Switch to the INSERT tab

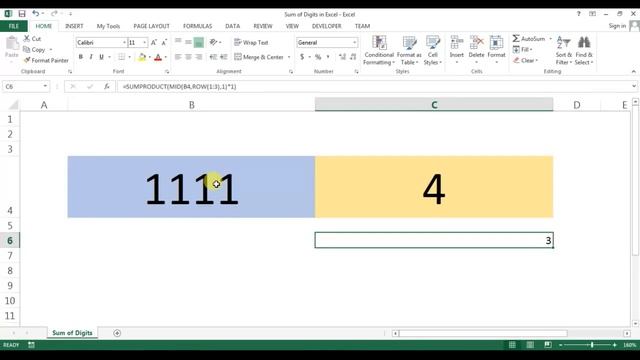[x=74, y=26]
